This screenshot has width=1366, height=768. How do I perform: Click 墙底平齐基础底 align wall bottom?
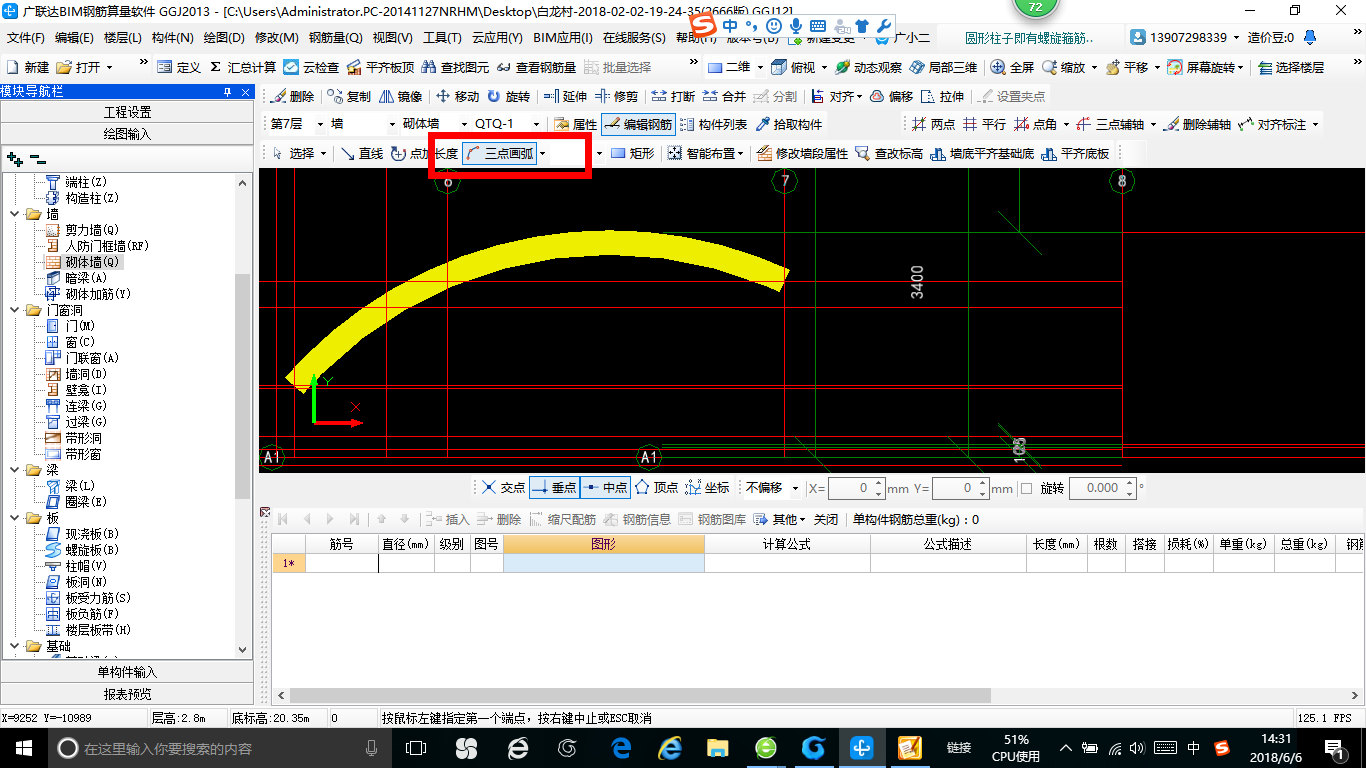pyautogui.click(x=982, y=154)
